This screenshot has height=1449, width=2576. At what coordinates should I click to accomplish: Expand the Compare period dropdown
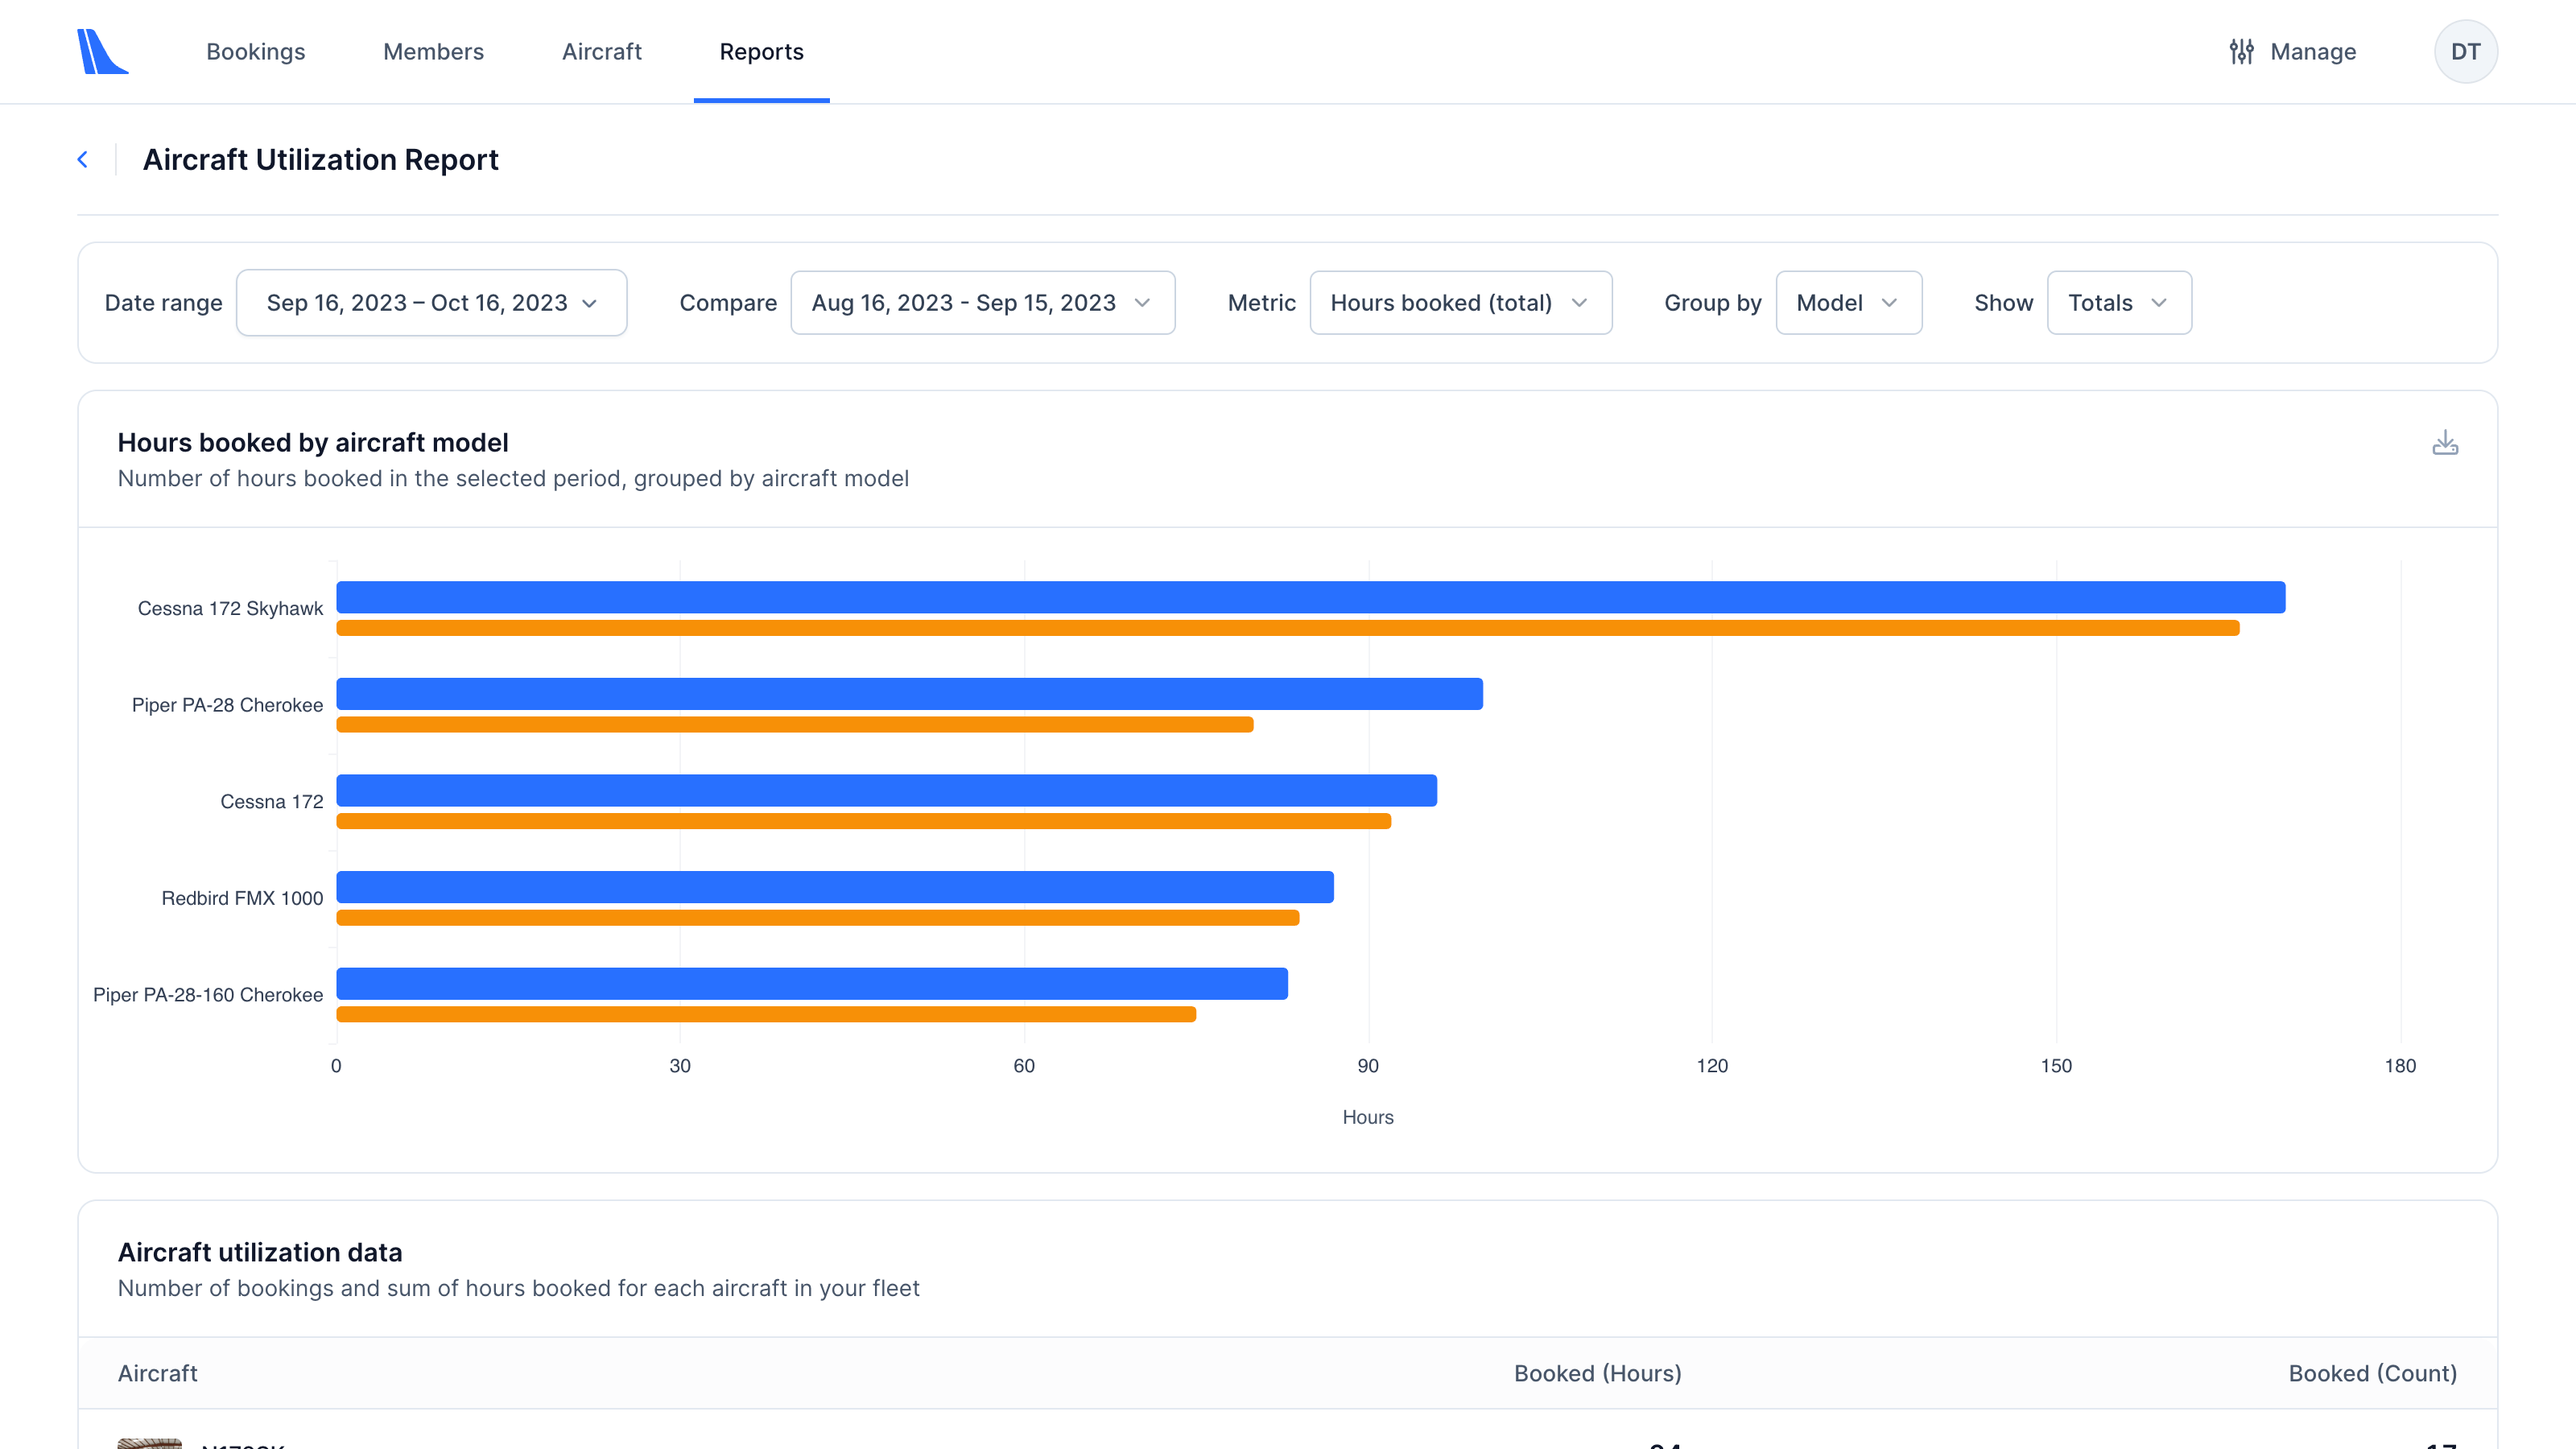[982, 303]
